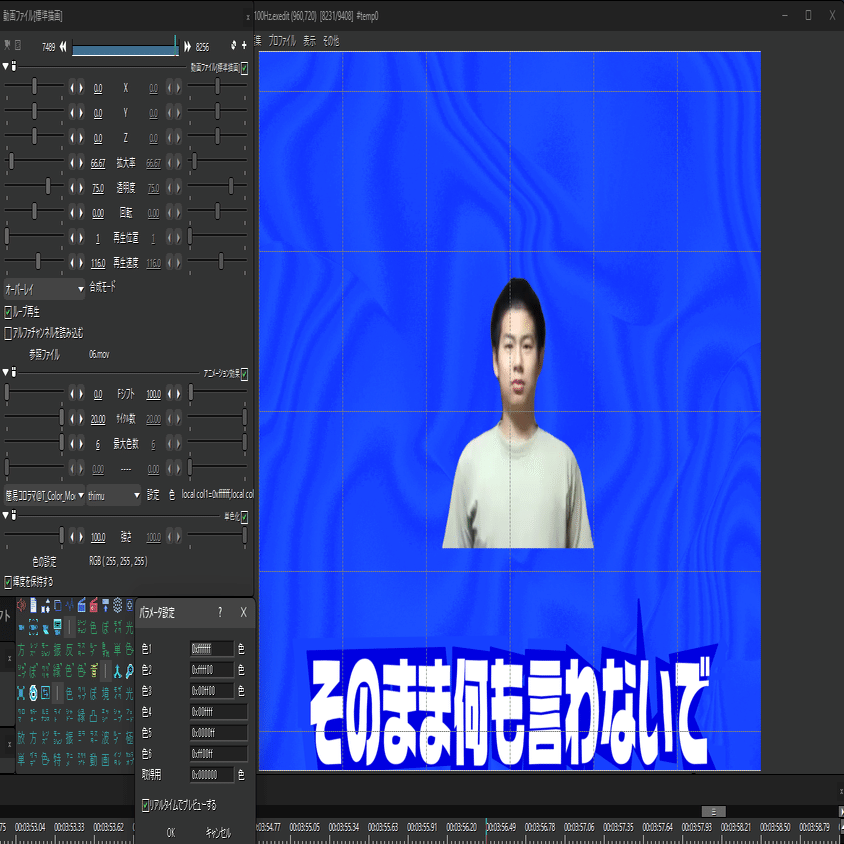Viewport: 844px width, 844px height.
Task: Select the cyan fork-shaped icon in palette
Action: (118, 671)
